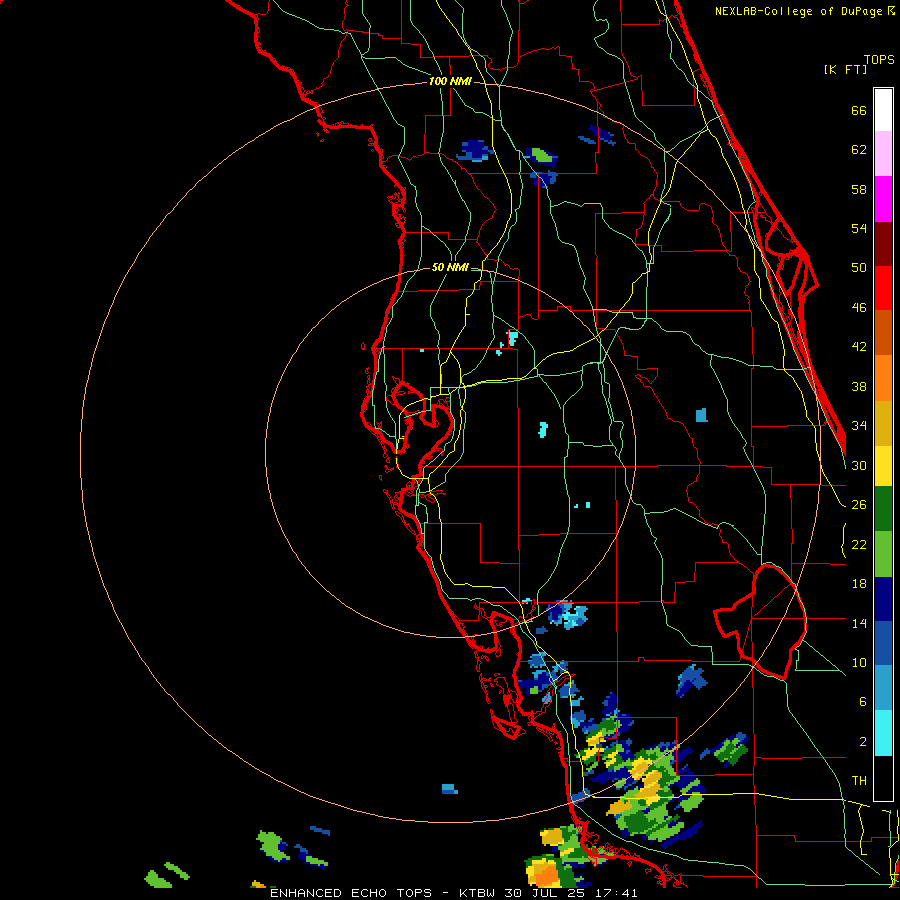
Task: Click the 66 value on the scale
Action: (x=859, y=110)
